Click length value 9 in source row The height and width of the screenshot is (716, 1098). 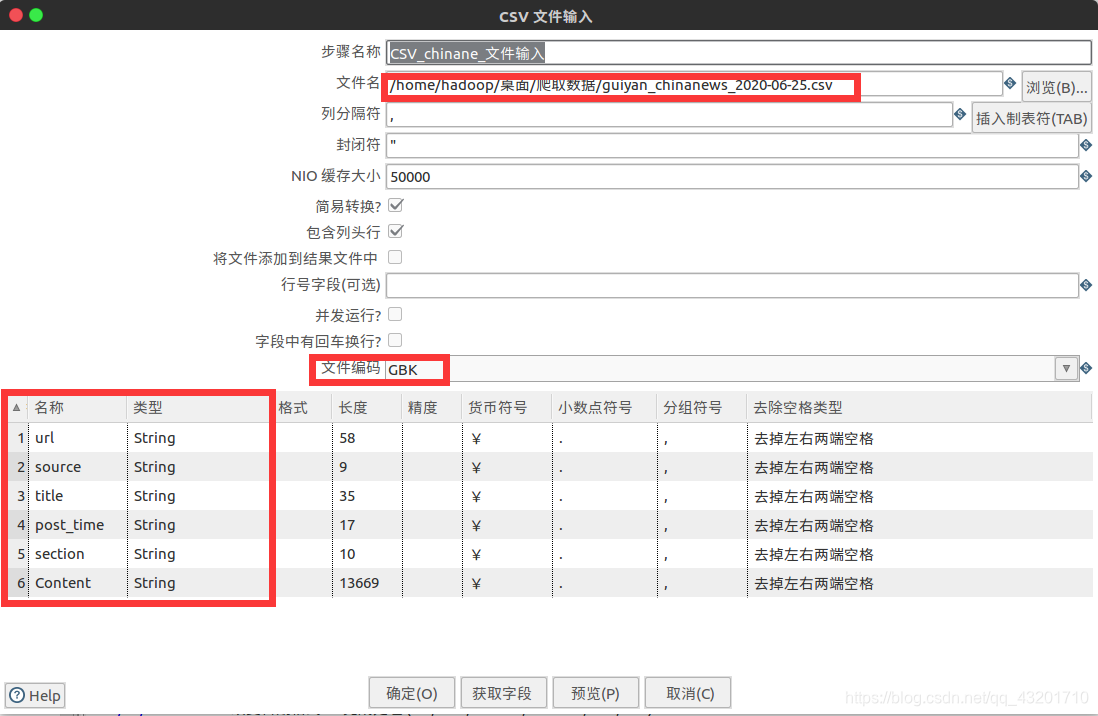(367, 467)
